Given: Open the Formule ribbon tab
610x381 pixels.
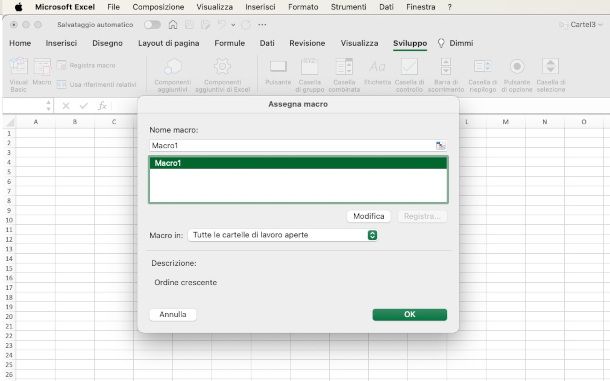Looking at the screenshot, I should click(x=230, y=43).
